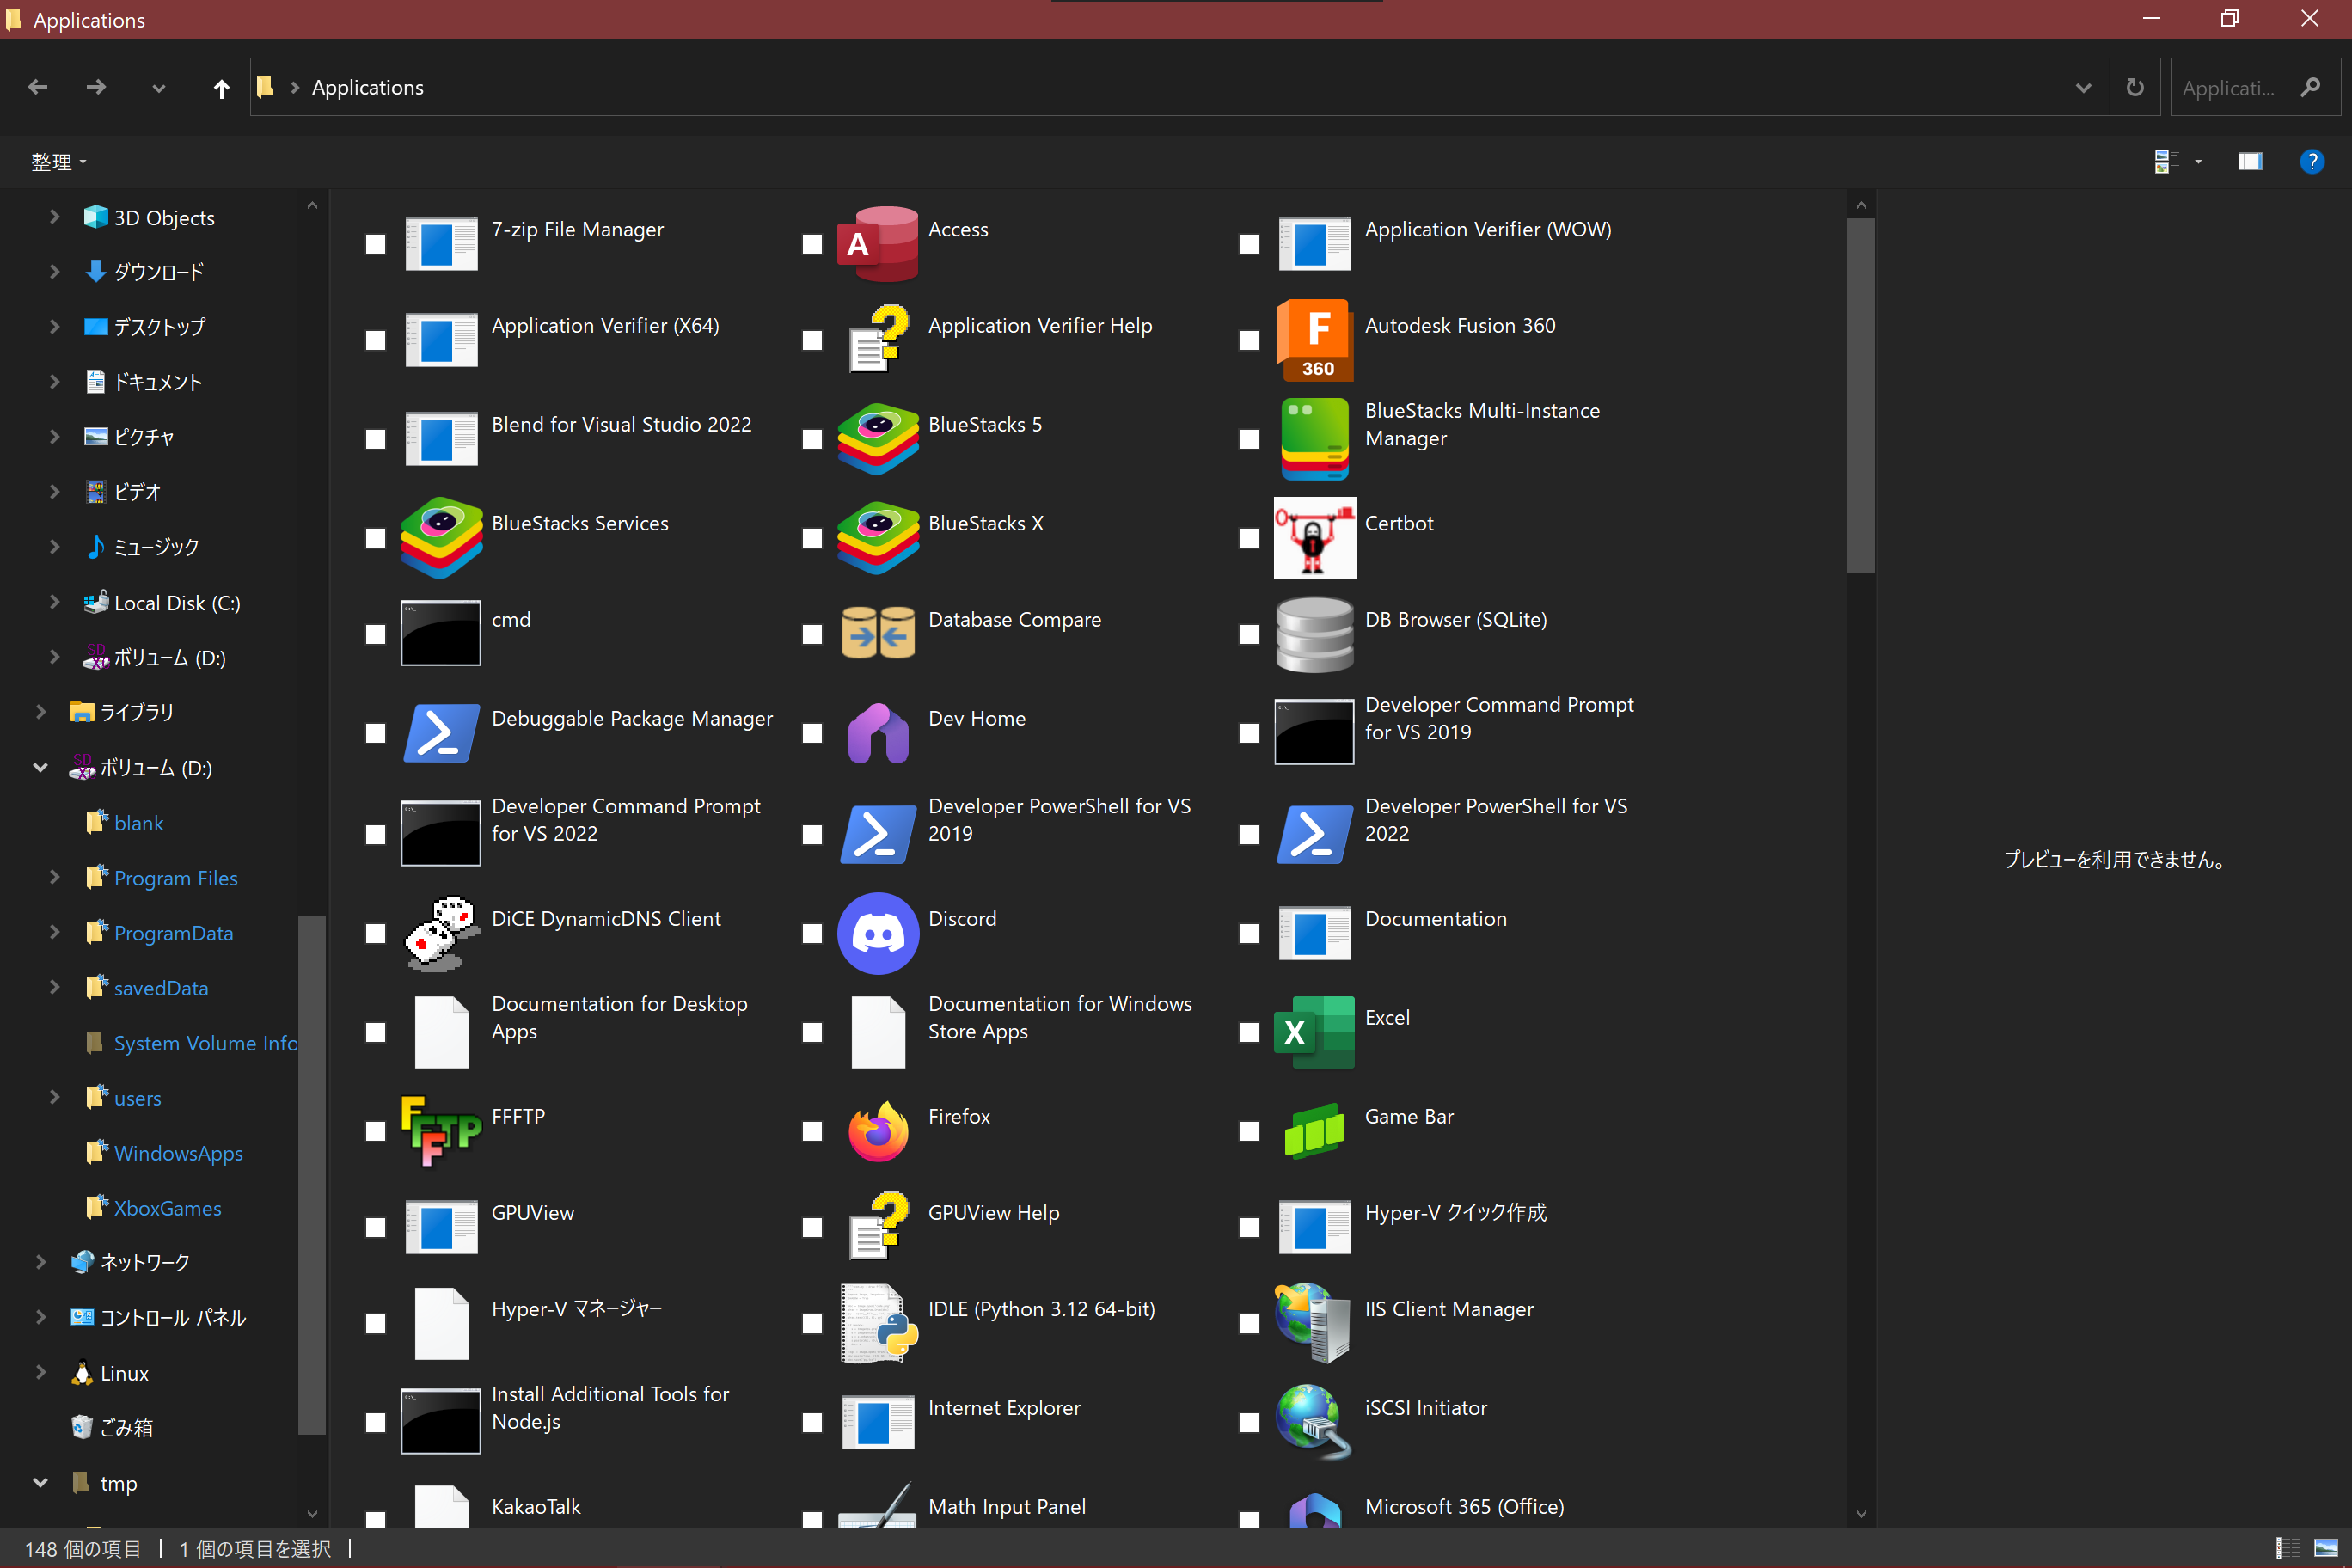The height and width of the screenshot is (1568, 2352).
Task: Open the view options dropdown arrow
Action: coord(2197,161)
